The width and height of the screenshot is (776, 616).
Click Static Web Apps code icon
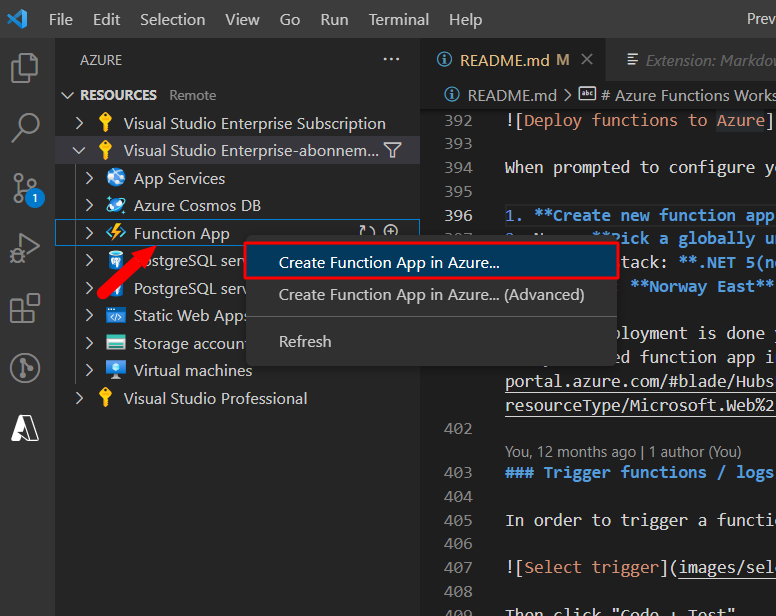116,315
